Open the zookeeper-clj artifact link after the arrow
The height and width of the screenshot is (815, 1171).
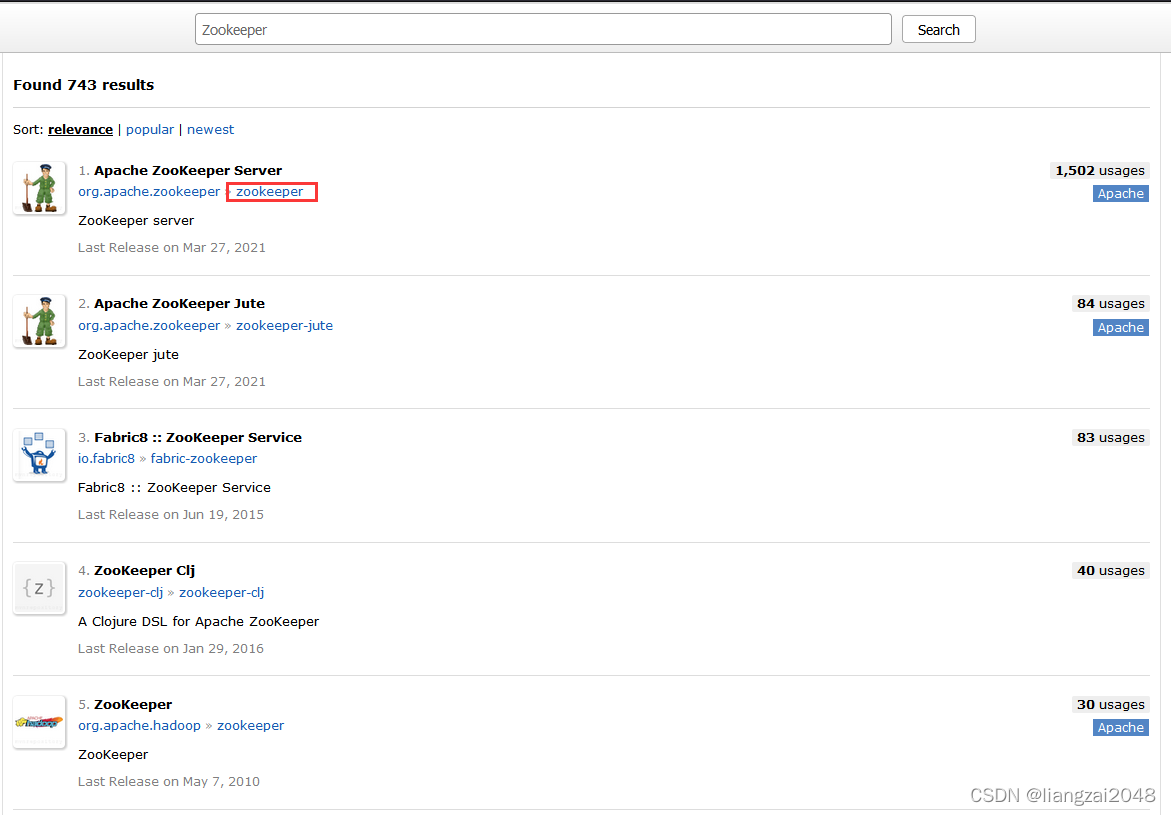click(222, 592)
